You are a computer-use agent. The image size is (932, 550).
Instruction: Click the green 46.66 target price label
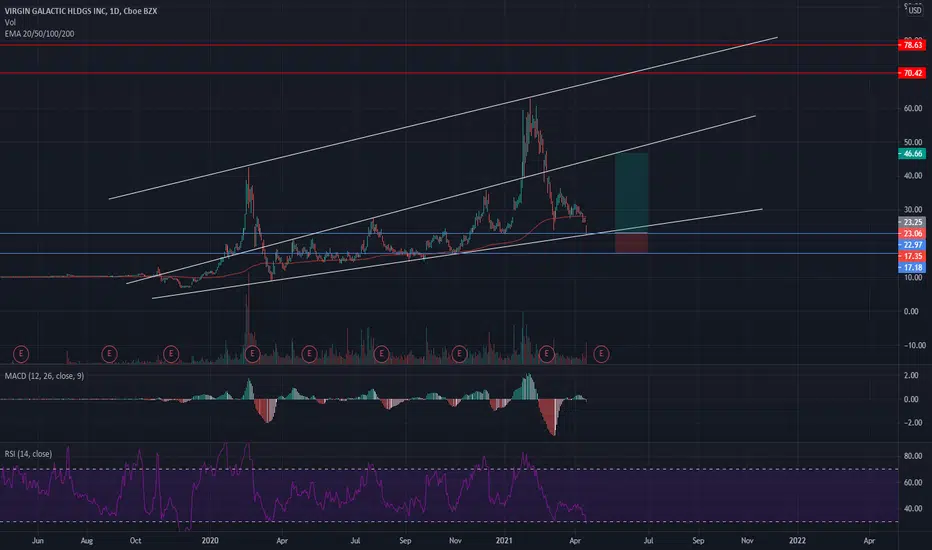[x=912, y=153]
